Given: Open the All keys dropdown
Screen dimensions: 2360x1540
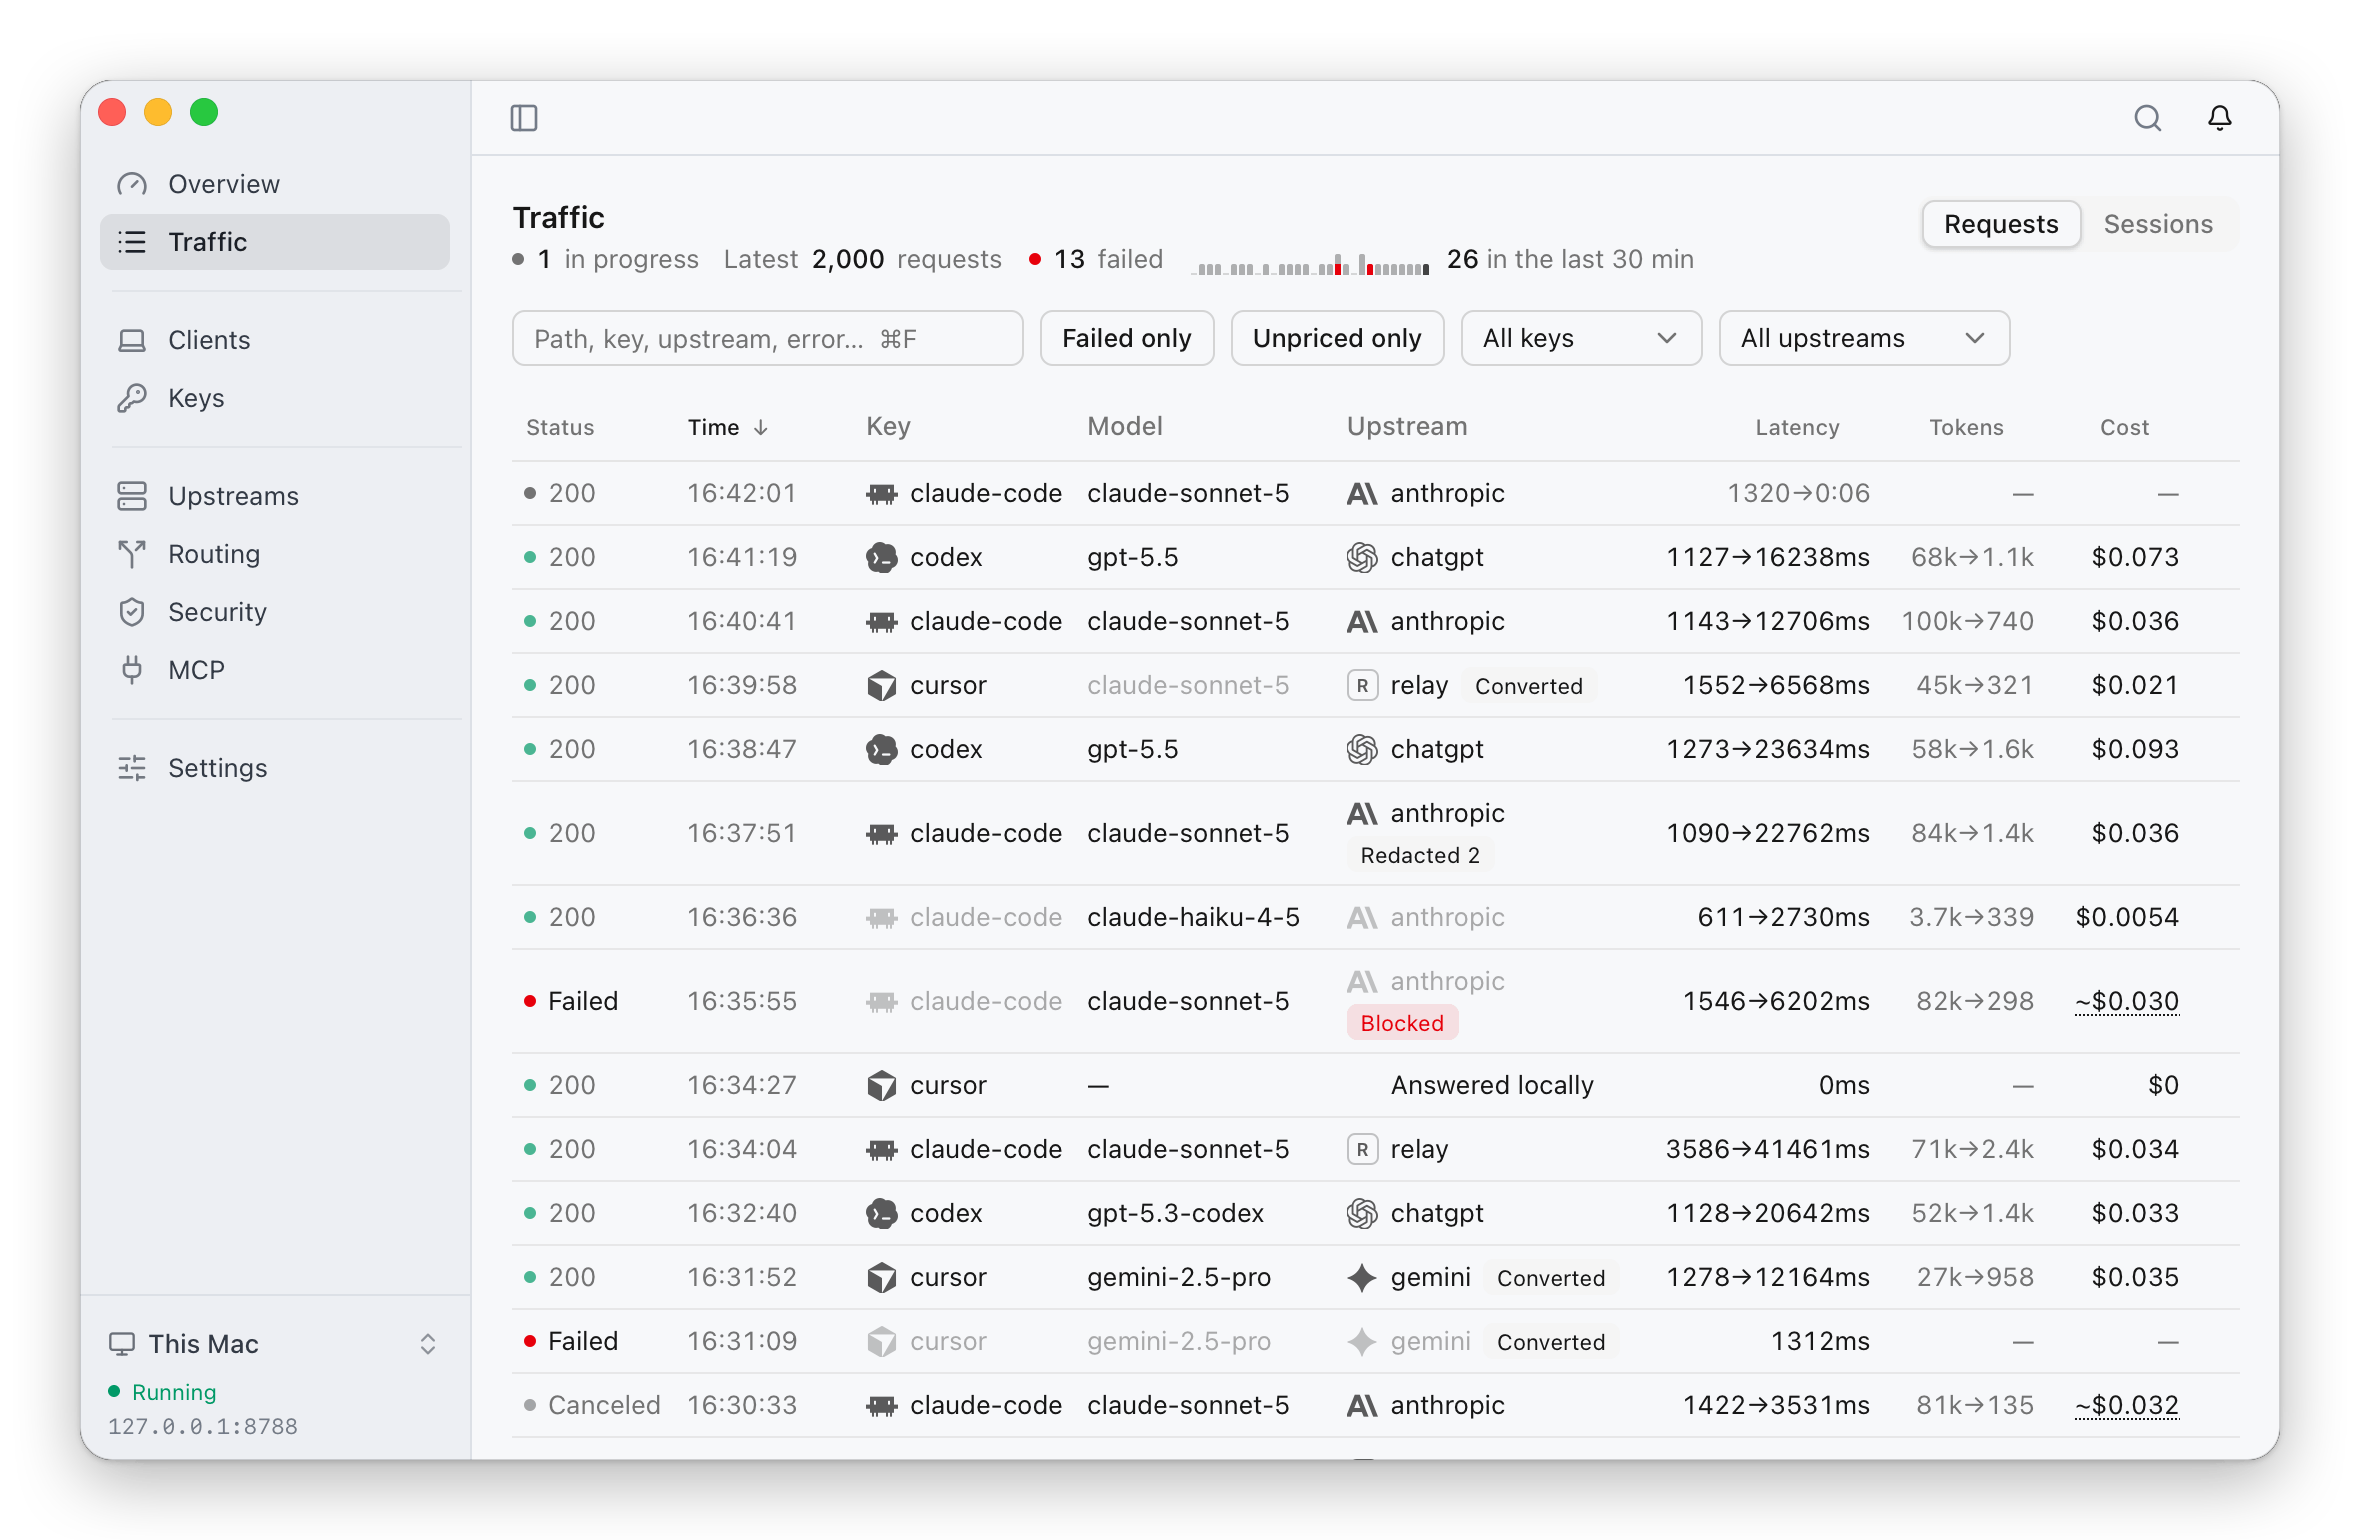Looking at the screenshot, I should pyautogui.click(x=1581, y=338).
